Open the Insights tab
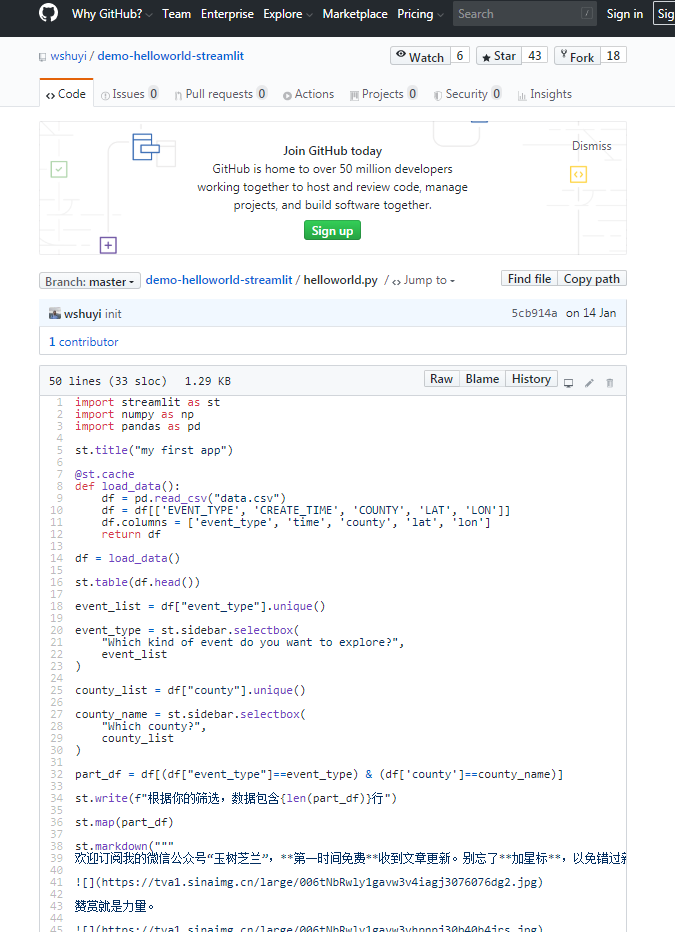The image size is (675, 932). pyautogui.click(x=545, y=94)
